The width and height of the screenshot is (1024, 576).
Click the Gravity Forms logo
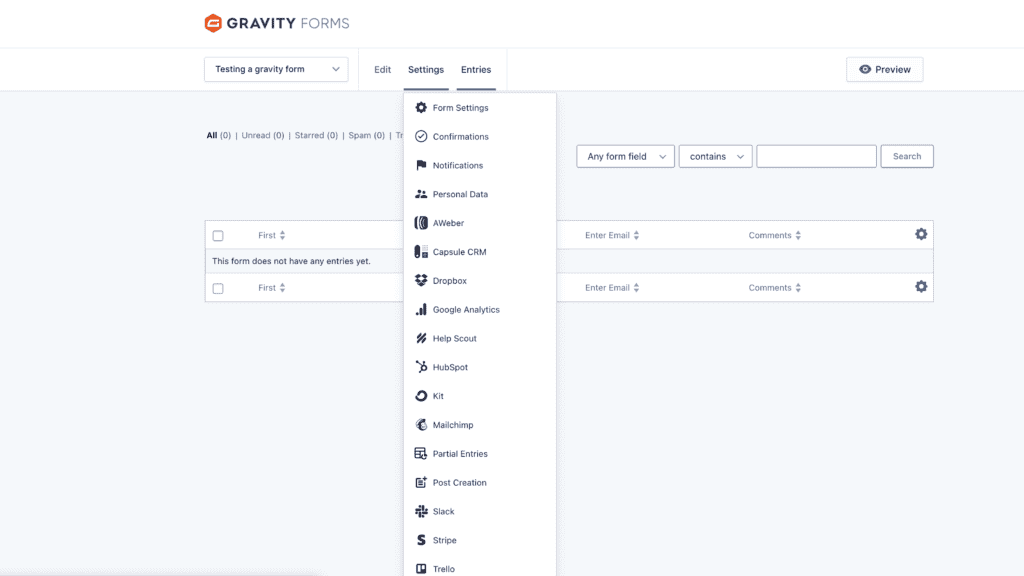pyautogui.click(x=277, y=24)
